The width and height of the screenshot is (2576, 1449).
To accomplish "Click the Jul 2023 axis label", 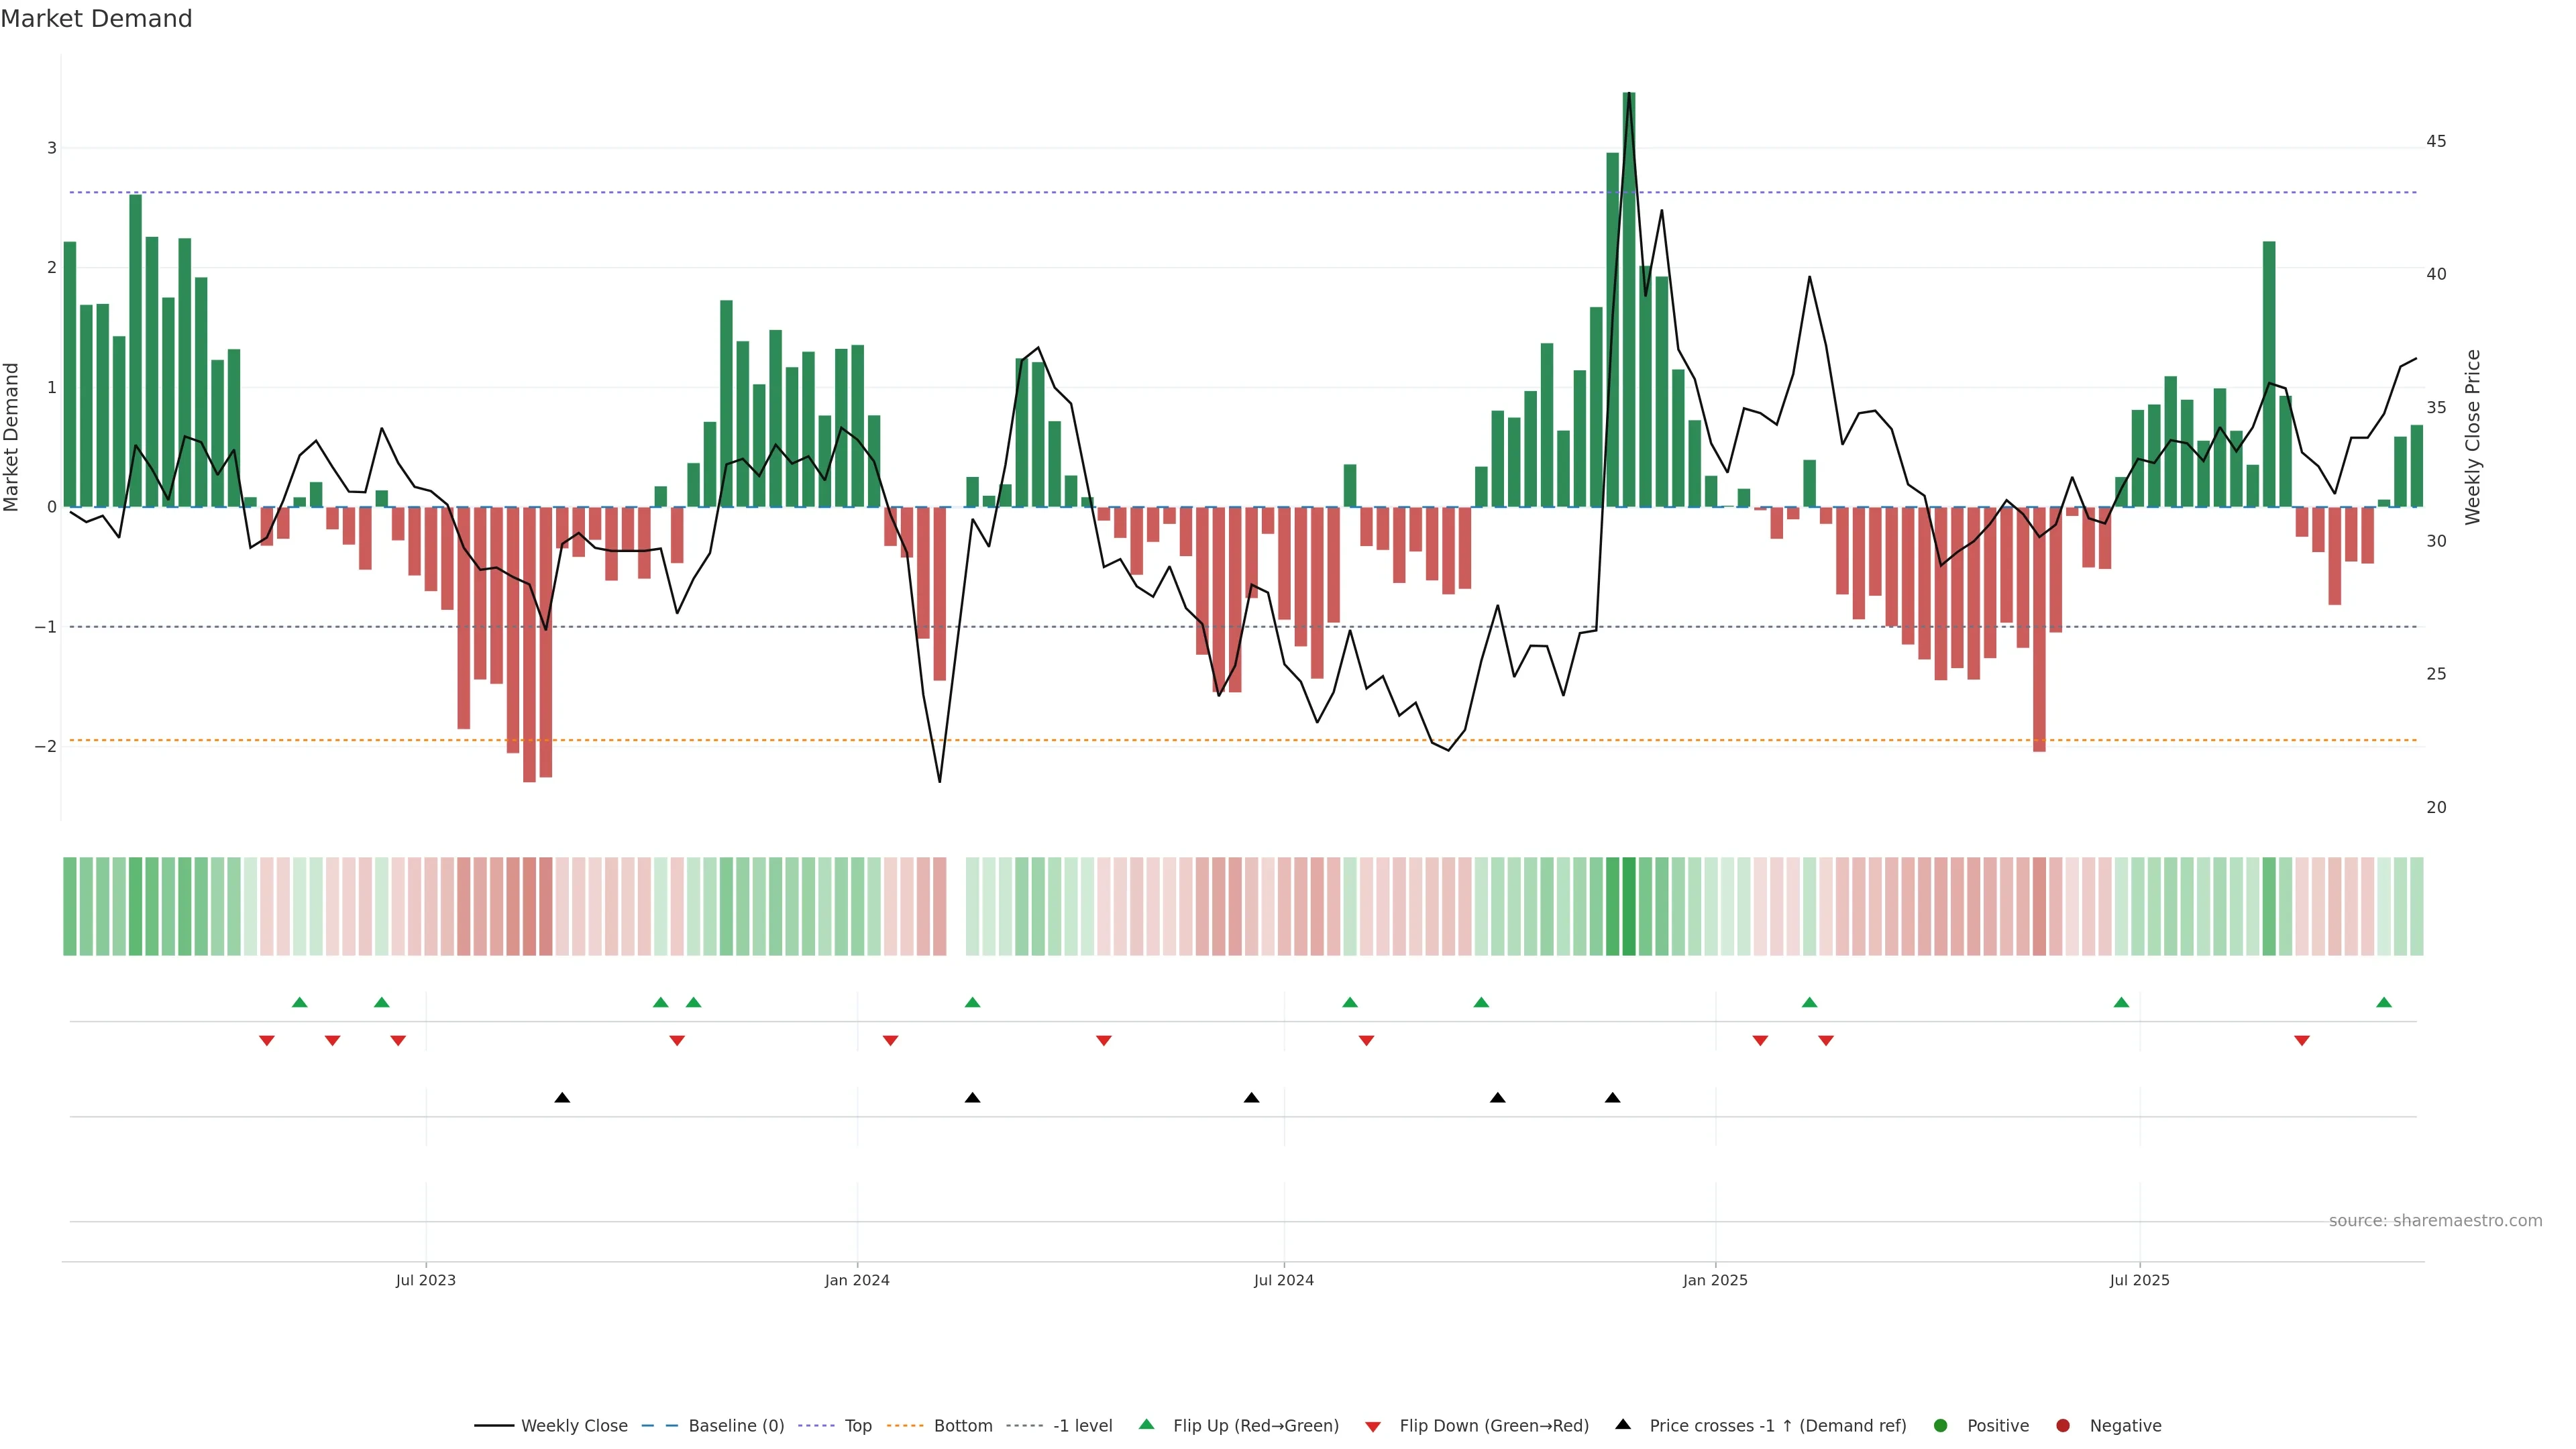I will (x=425, y=1281).
